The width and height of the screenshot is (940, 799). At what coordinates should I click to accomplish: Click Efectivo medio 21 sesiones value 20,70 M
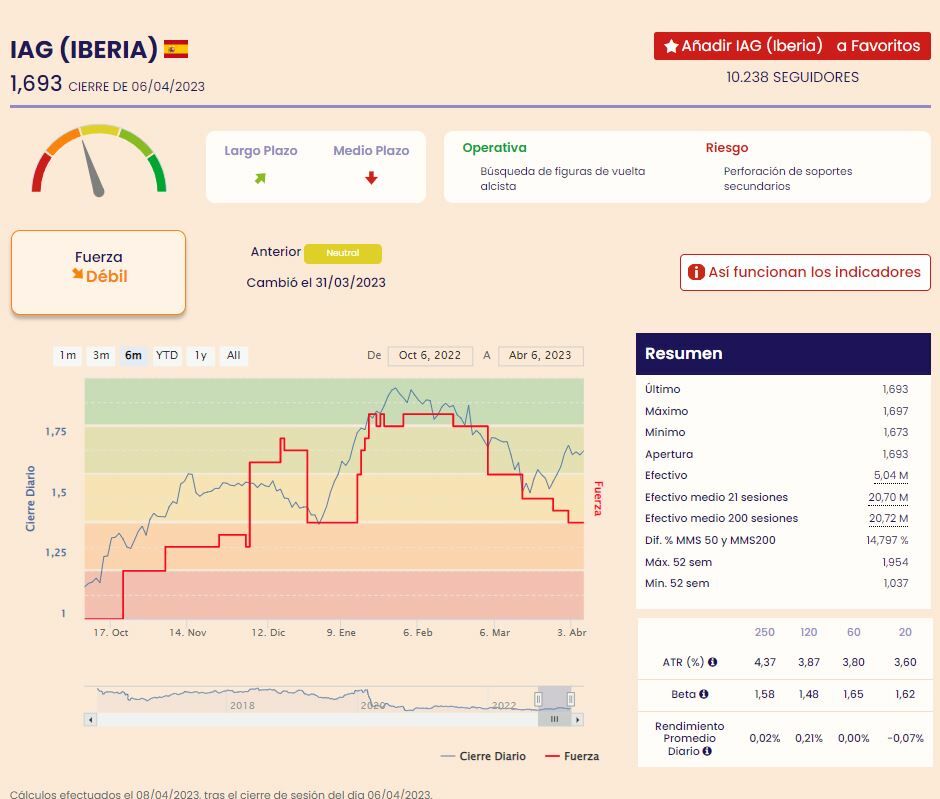(888, 498)
